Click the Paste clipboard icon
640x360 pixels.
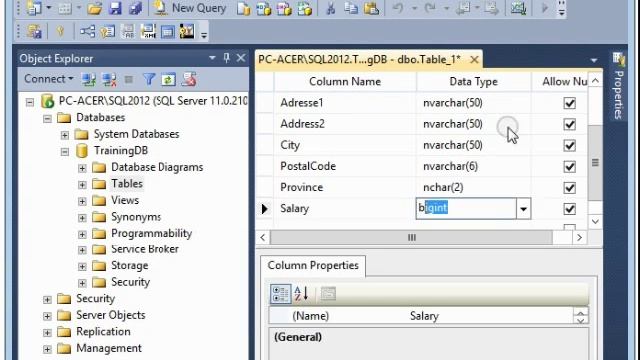pyautogui.click(x=371, y=8)
